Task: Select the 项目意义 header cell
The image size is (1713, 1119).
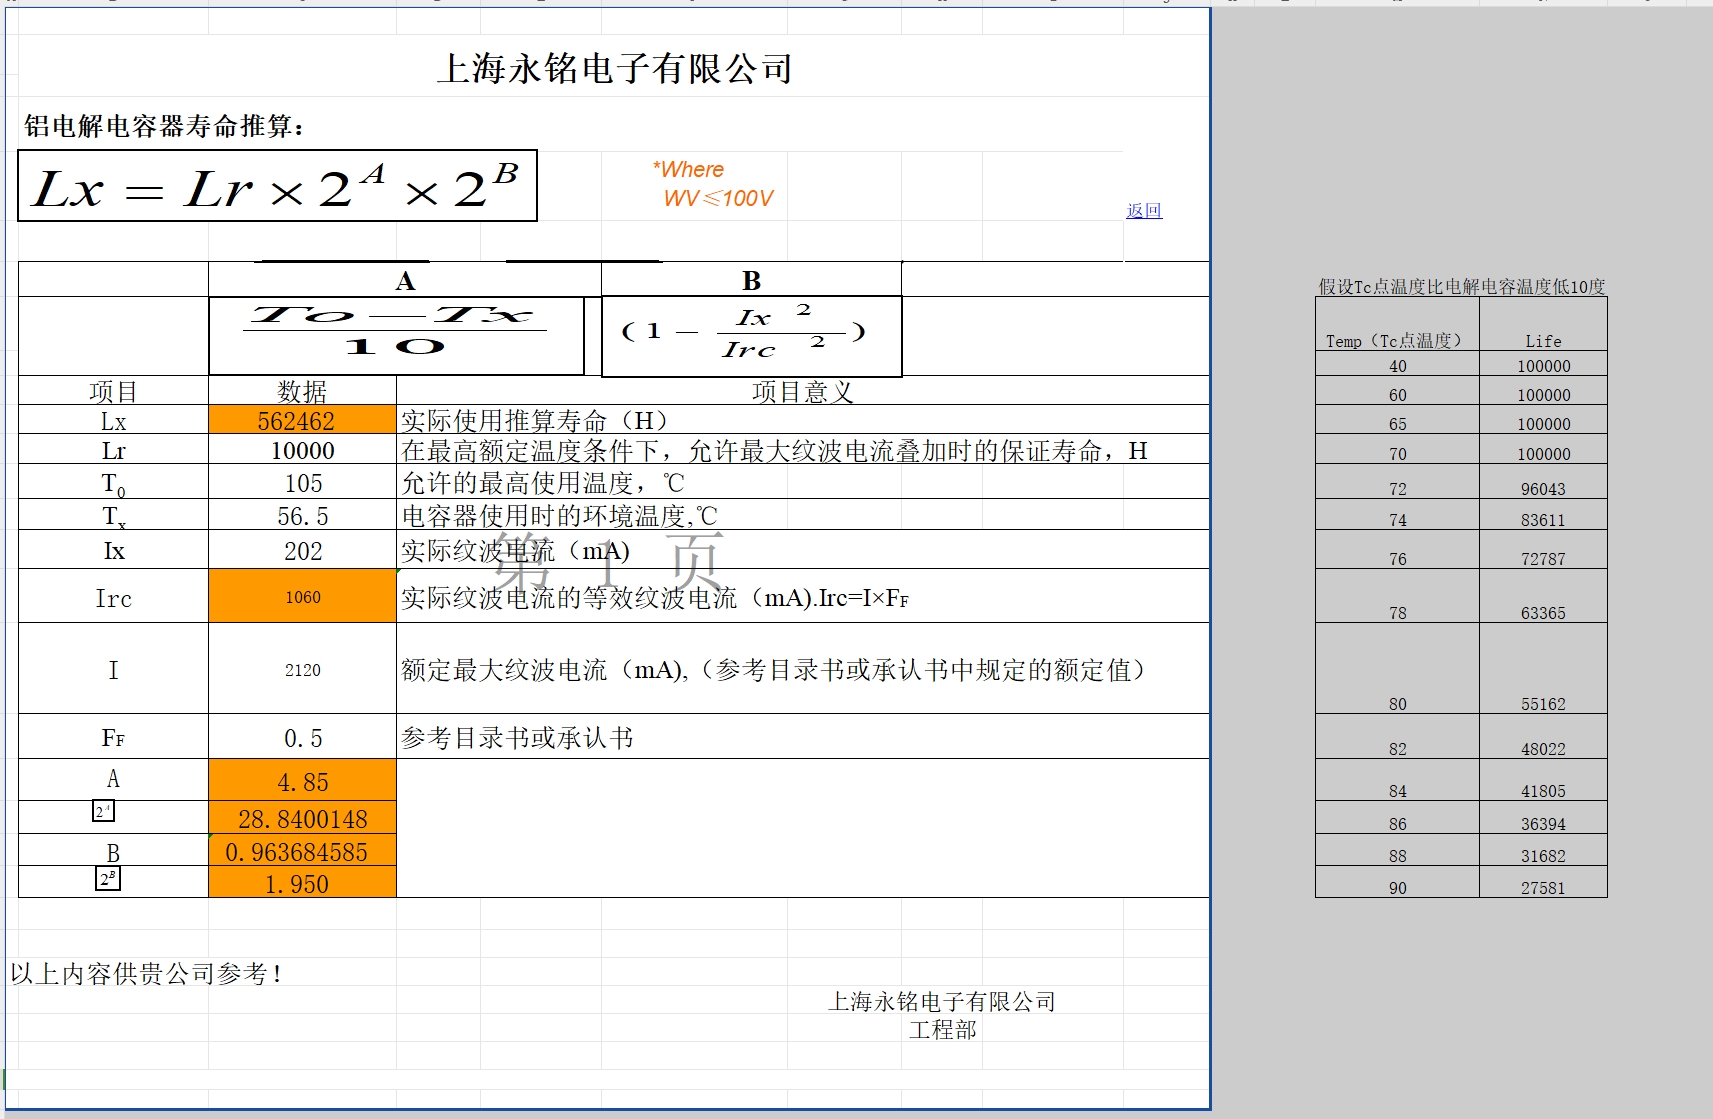Action: click(802, 391)
